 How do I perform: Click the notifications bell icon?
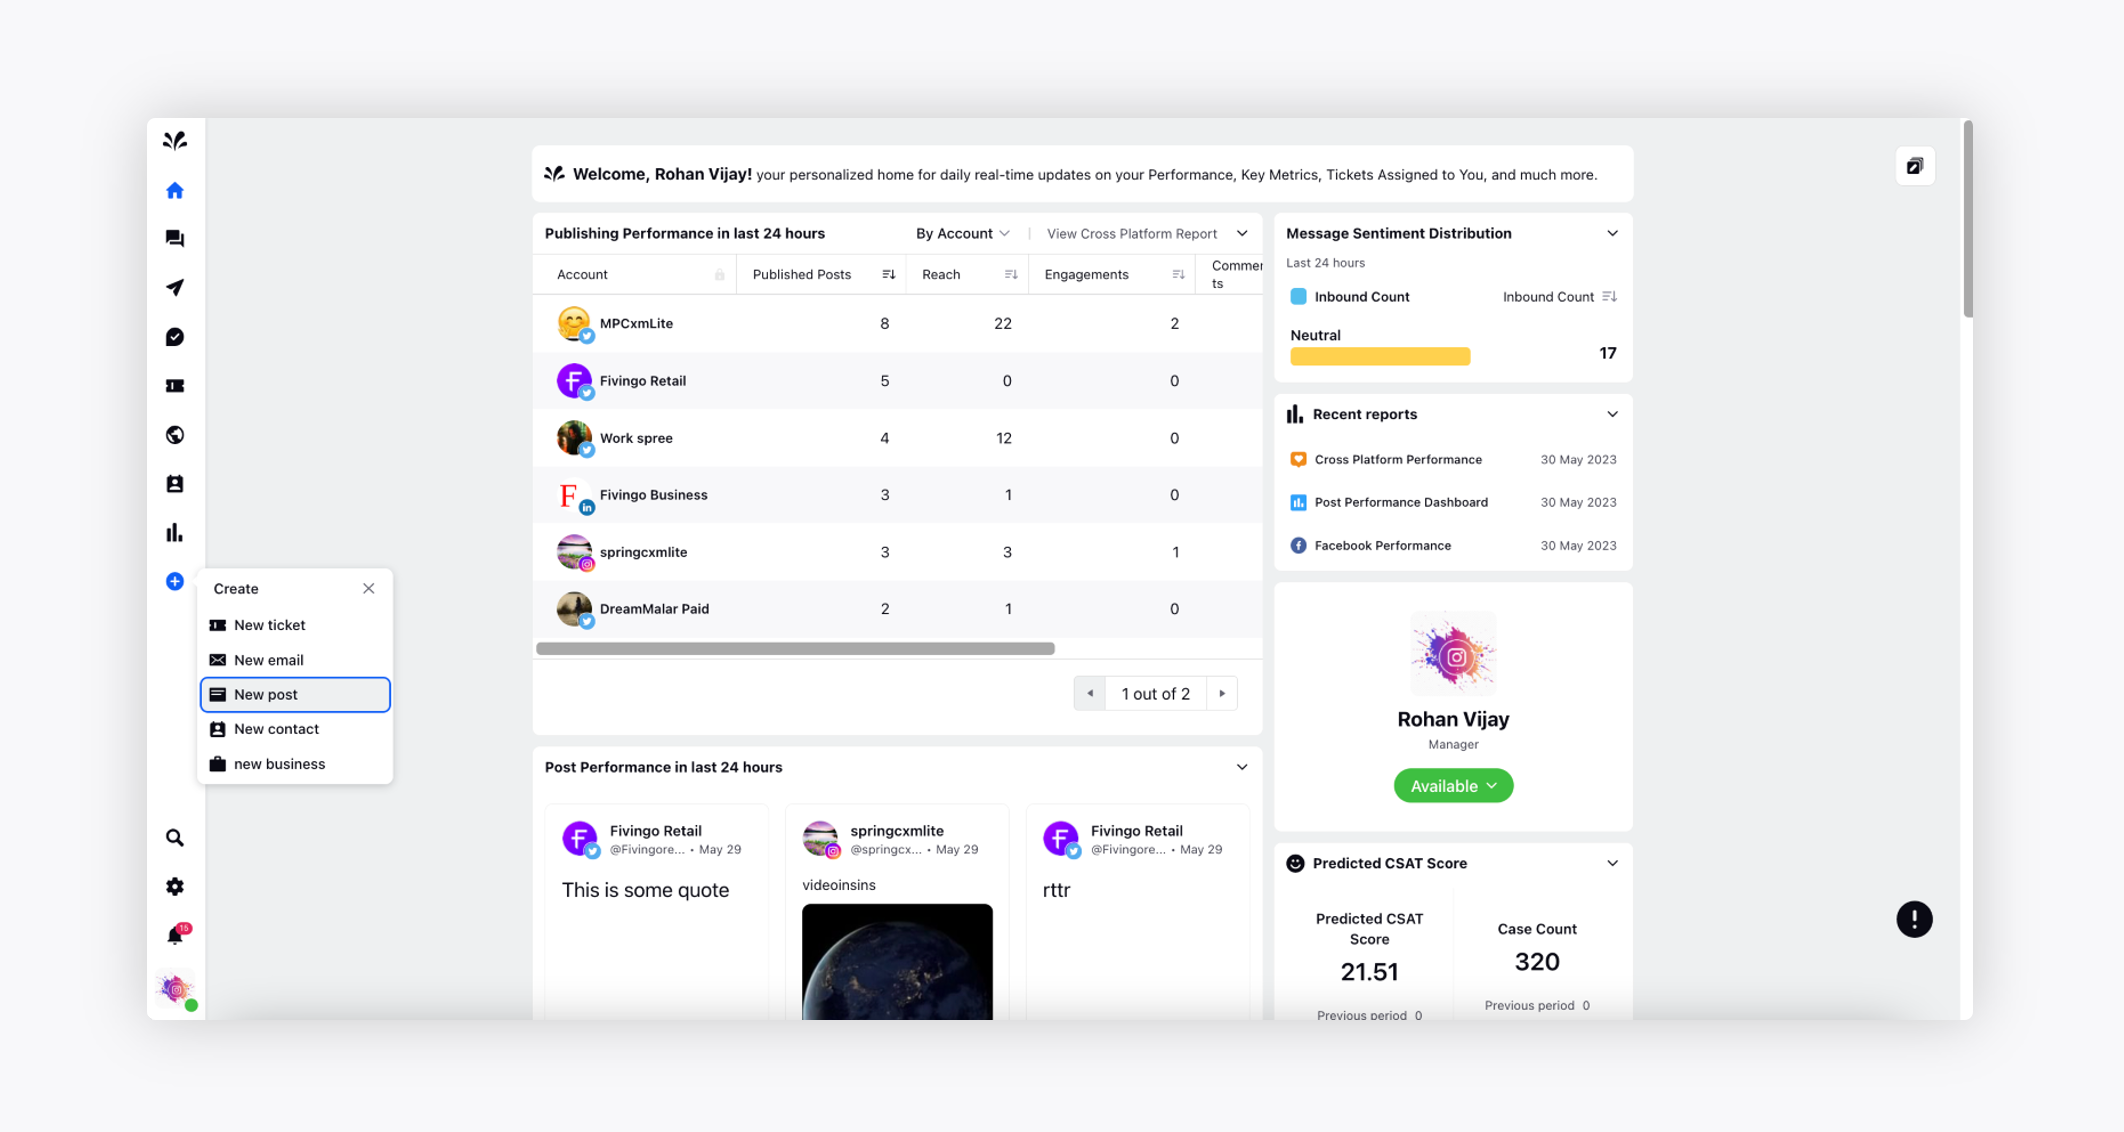[x=175, y=936]
